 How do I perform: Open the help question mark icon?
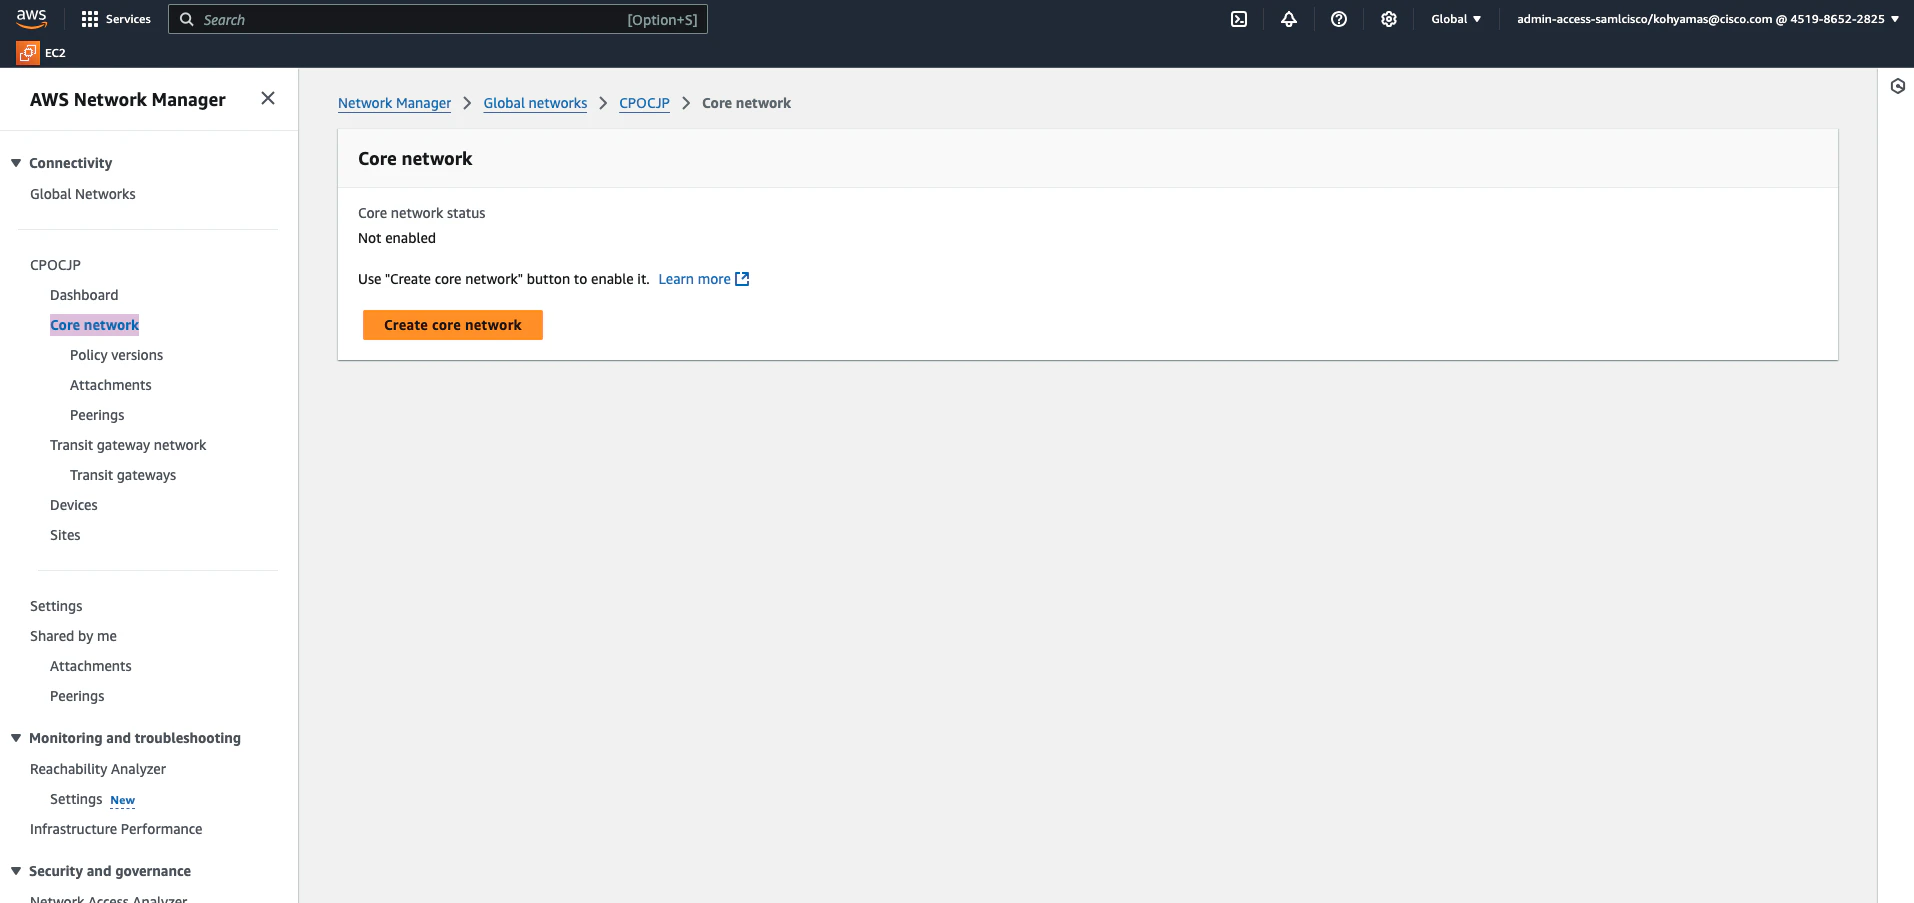[x=1339, y=19]
